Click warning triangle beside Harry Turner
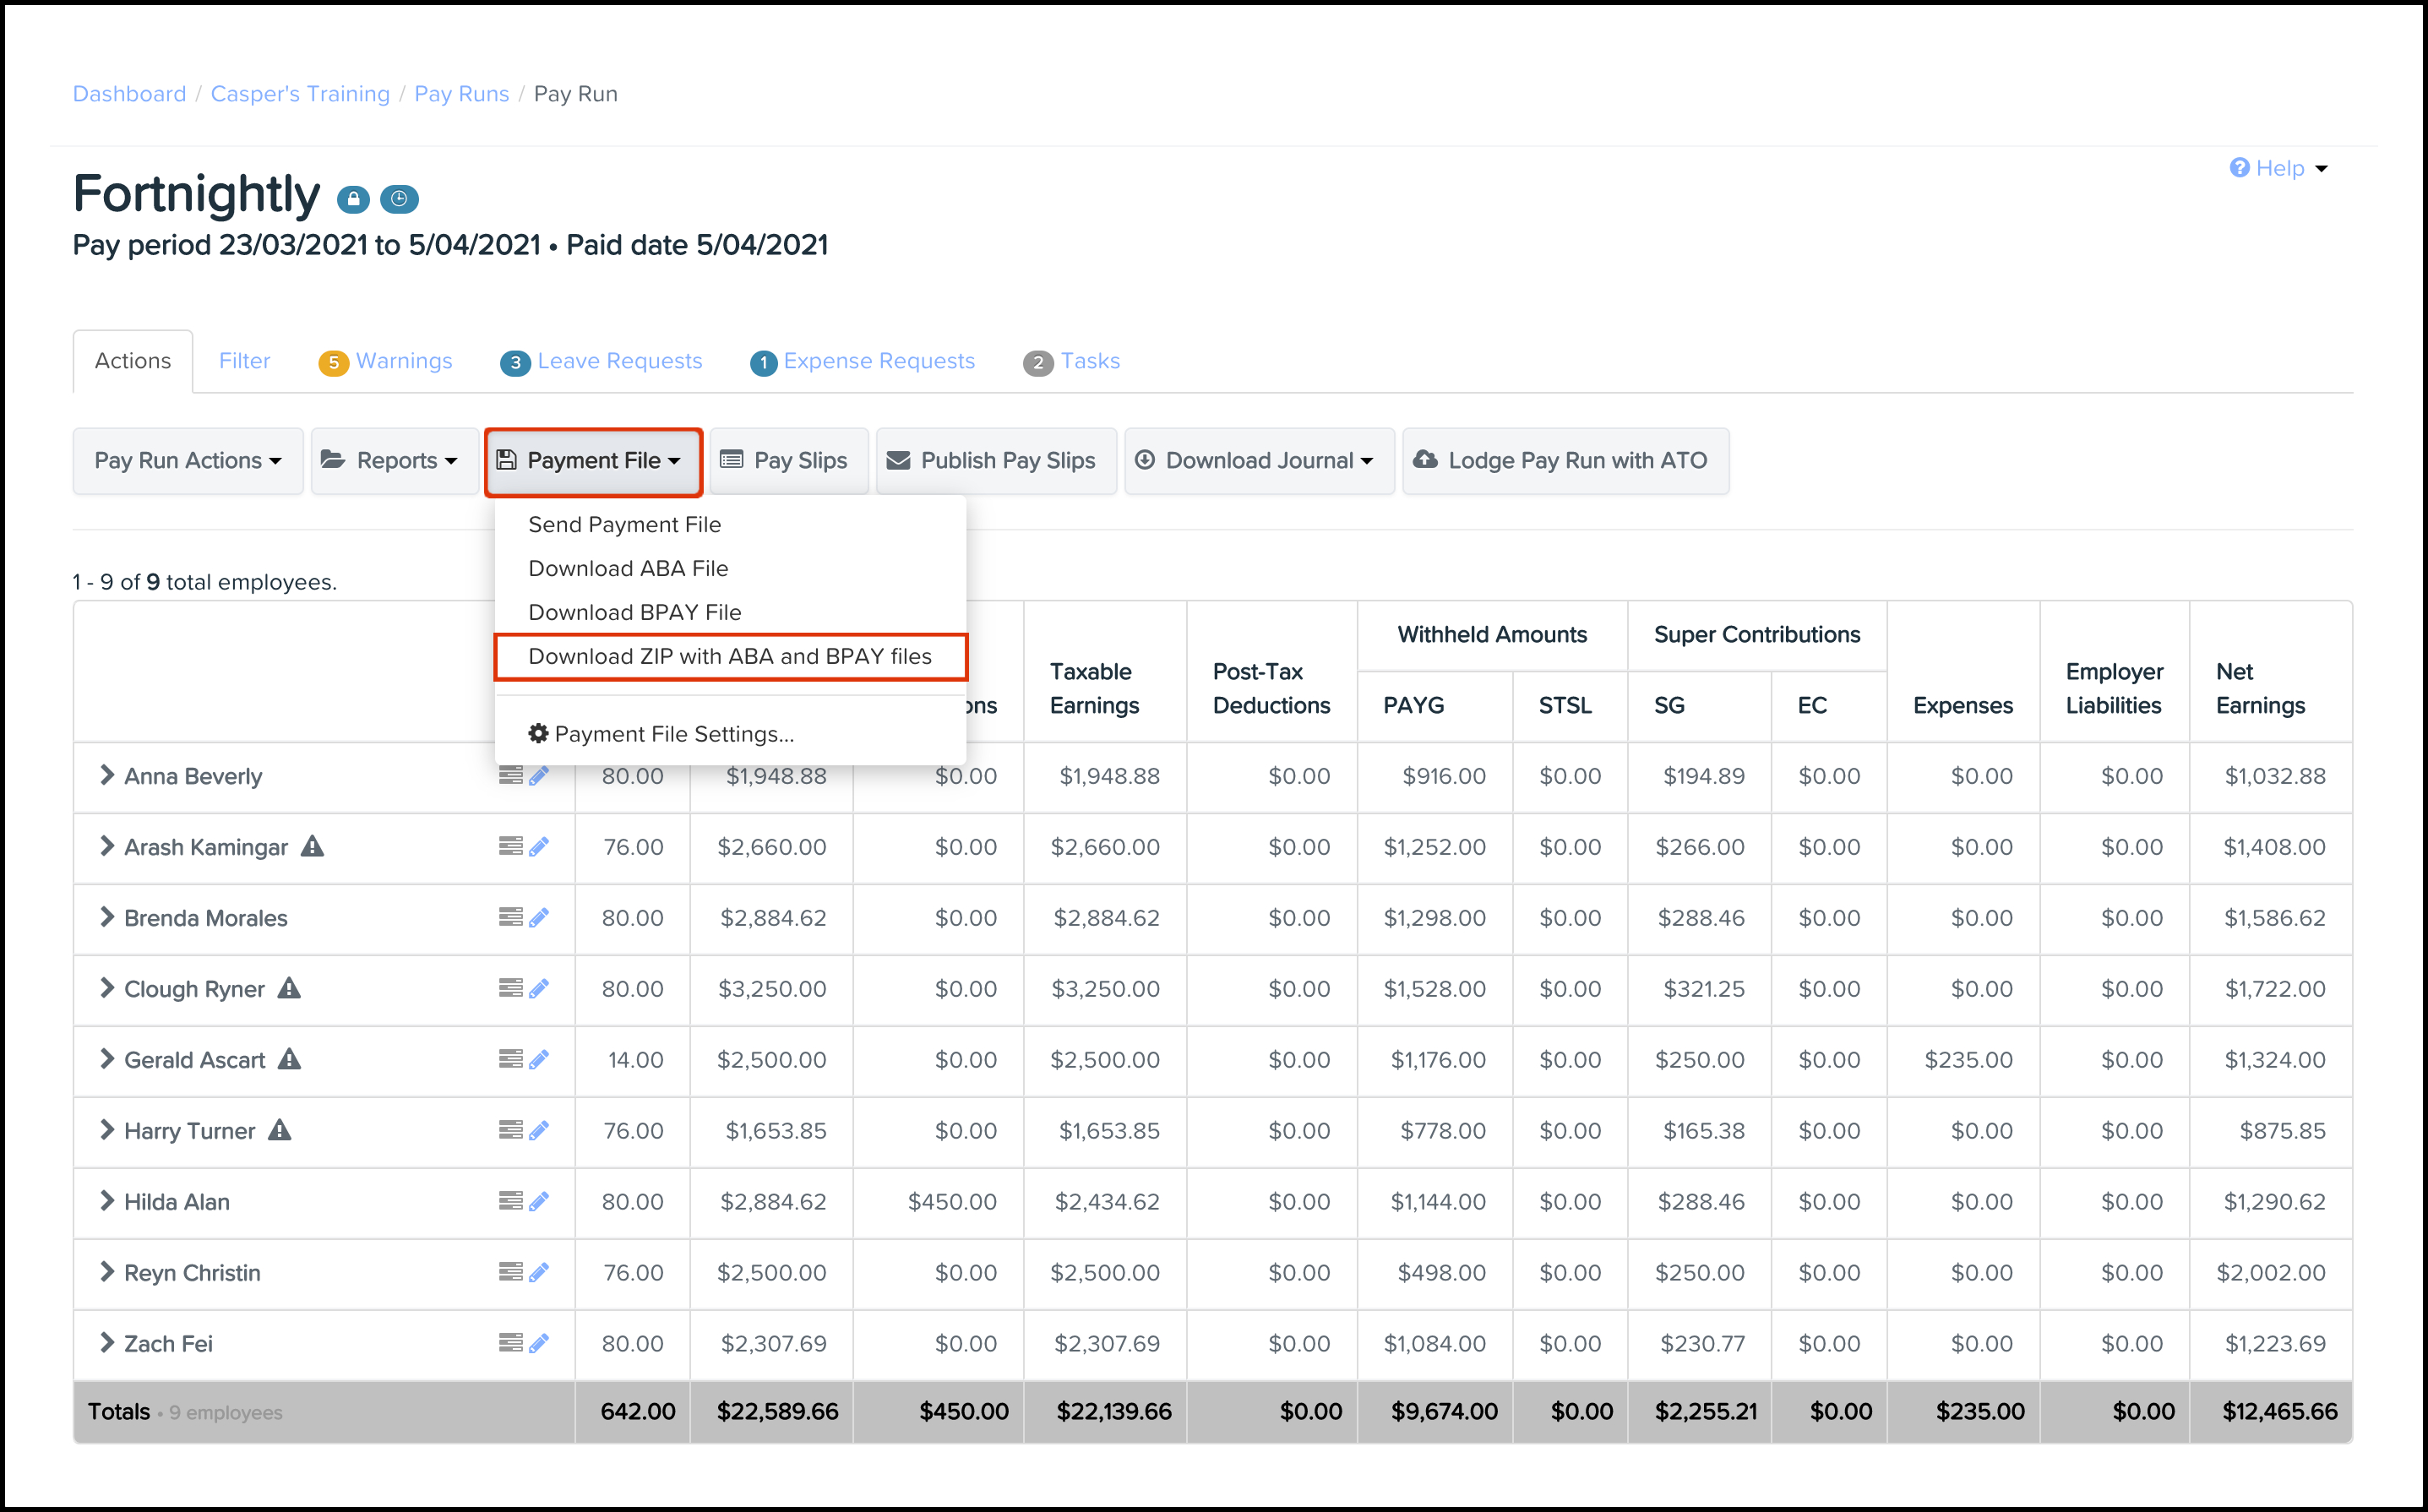Viewport: 2428px width, 1512px height. coord(280,1130)
